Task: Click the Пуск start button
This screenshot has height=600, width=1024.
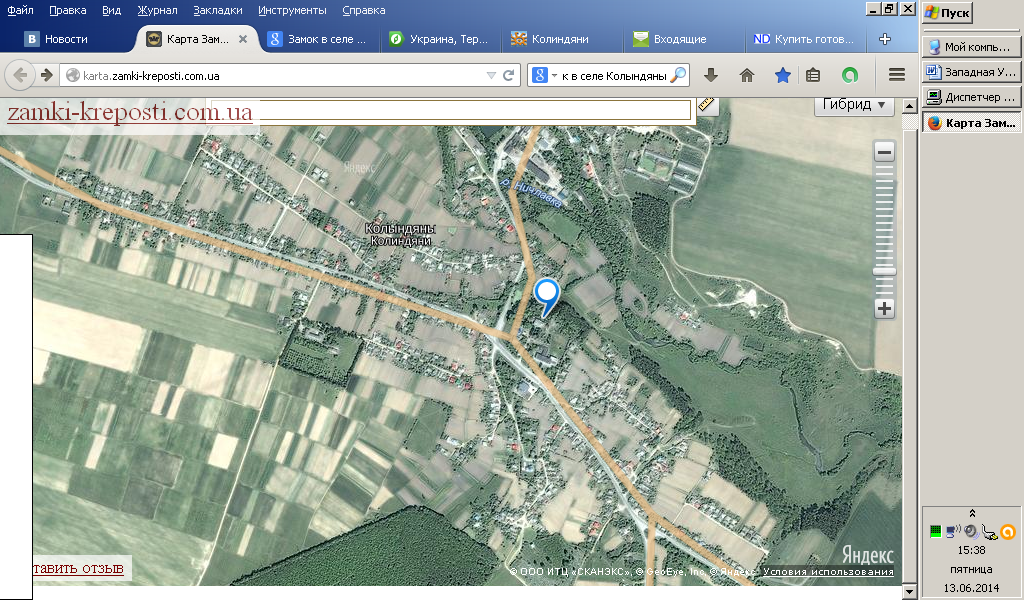Action: tap(947, 12)
